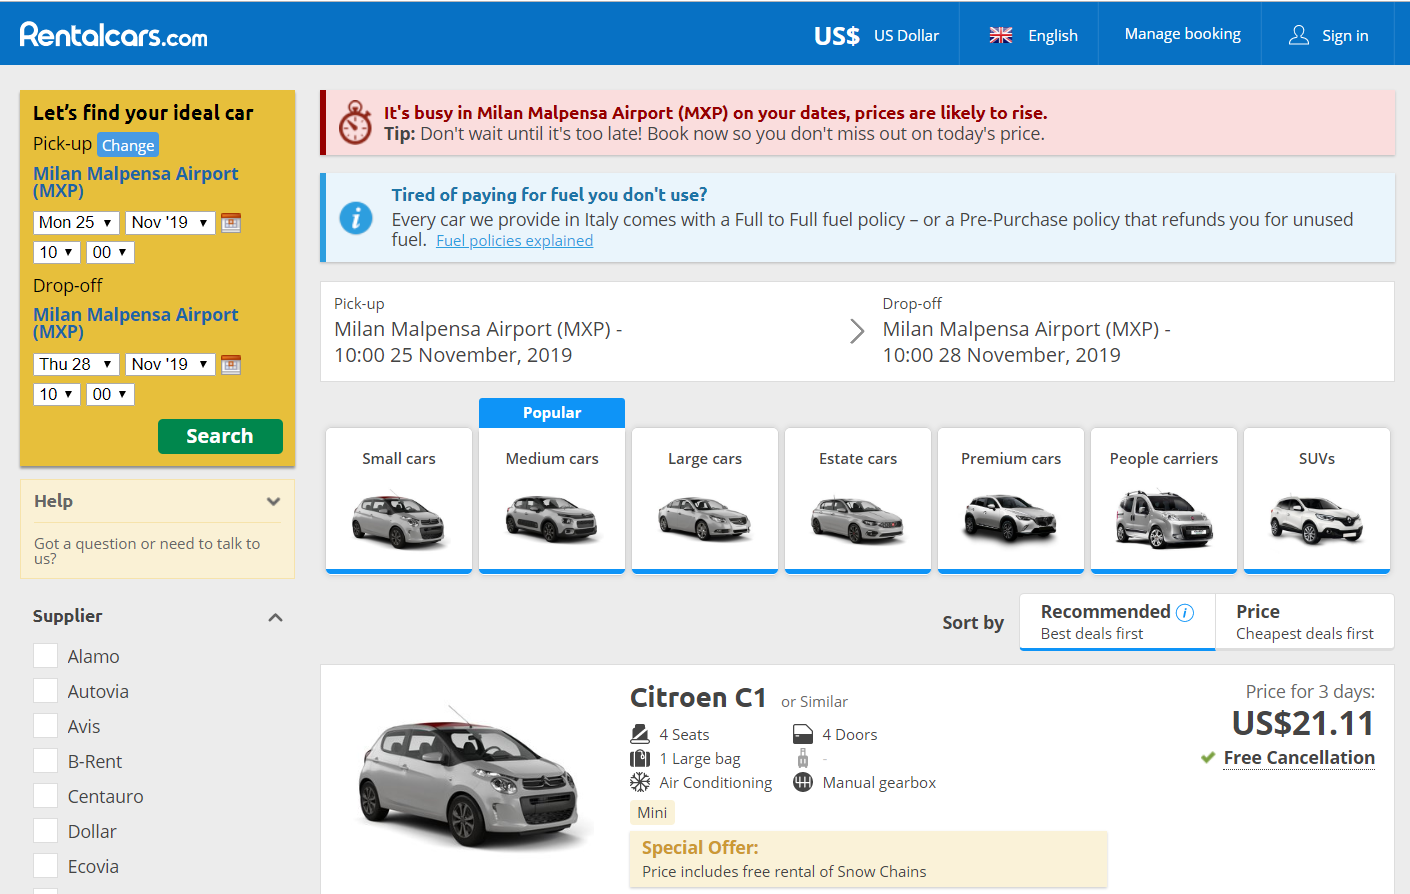Select the People carriers car image
1410x894 pixels.
click(x=1163, y=520)
